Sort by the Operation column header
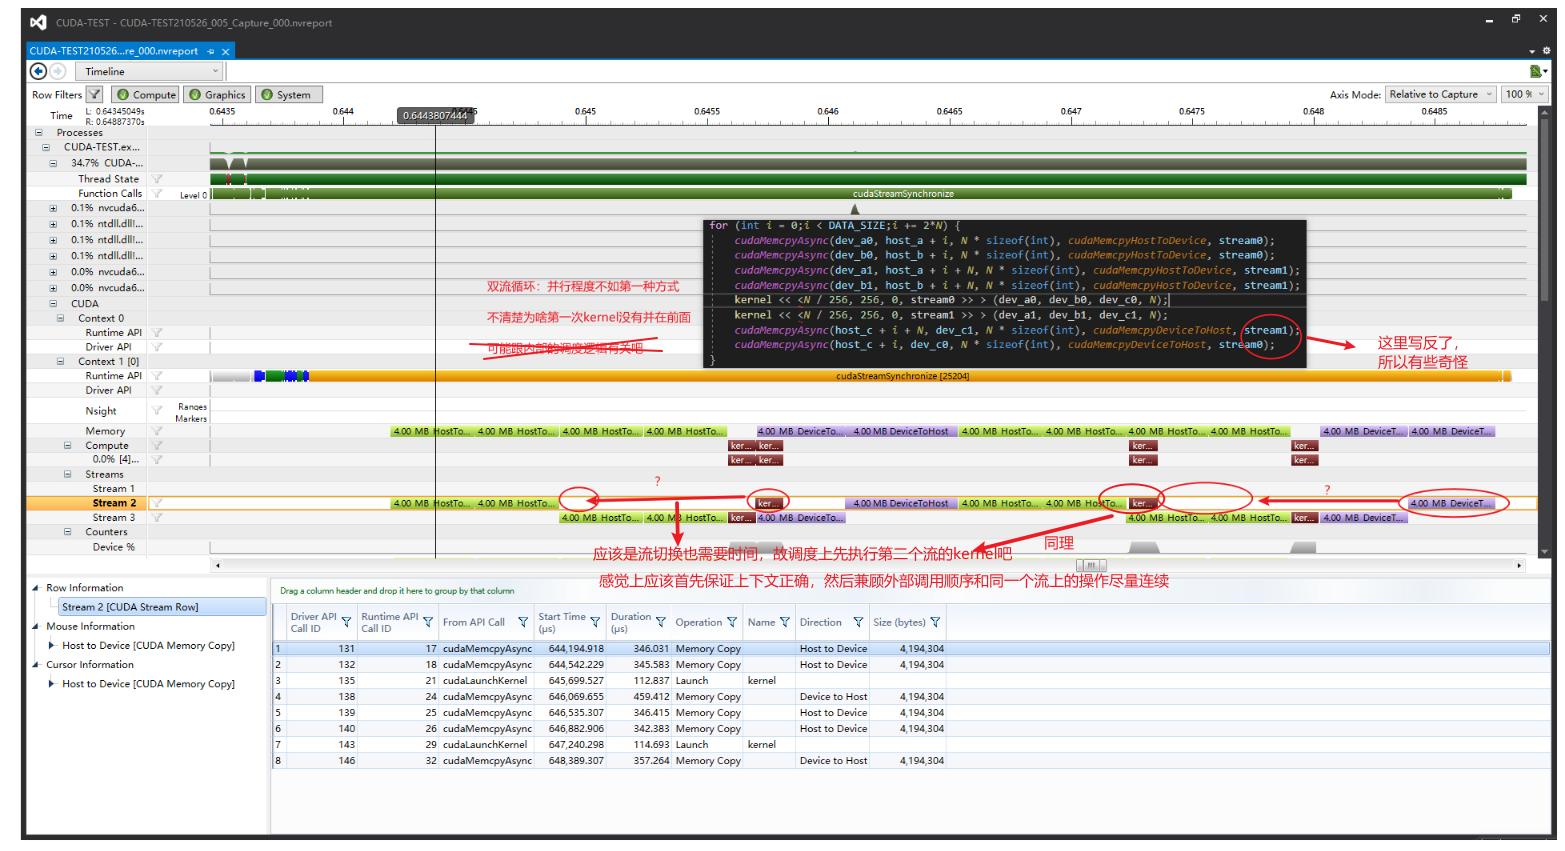The height and width of the screenshot is (851, 1565). (698, 622)
